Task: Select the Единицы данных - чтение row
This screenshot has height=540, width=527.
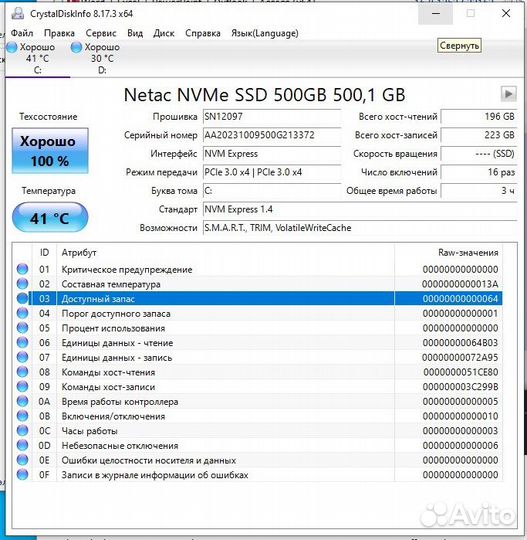Action: pos(258,343)
